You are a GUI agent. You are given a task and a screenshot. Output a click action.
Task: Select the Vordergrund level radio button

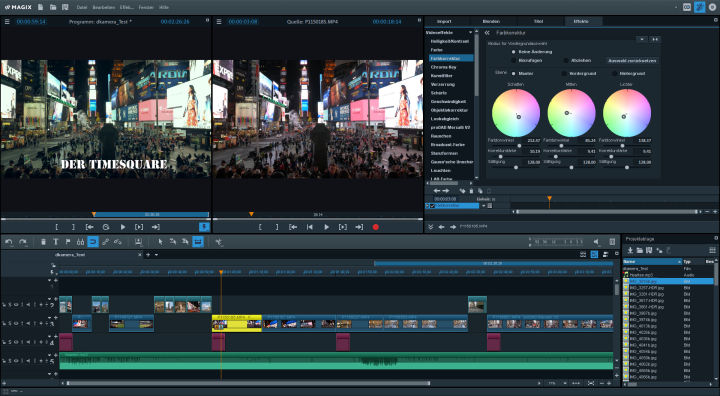coord(564,74)
